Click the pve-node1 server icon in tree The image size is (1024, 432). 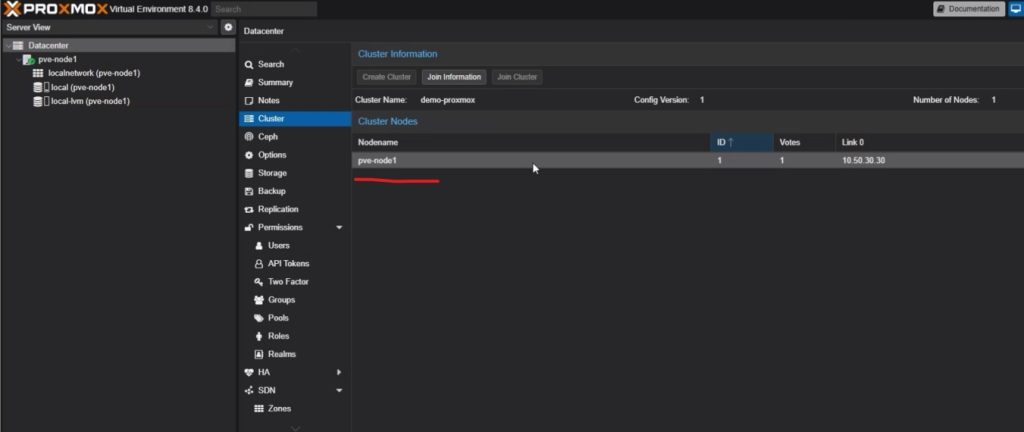[29, 60]
